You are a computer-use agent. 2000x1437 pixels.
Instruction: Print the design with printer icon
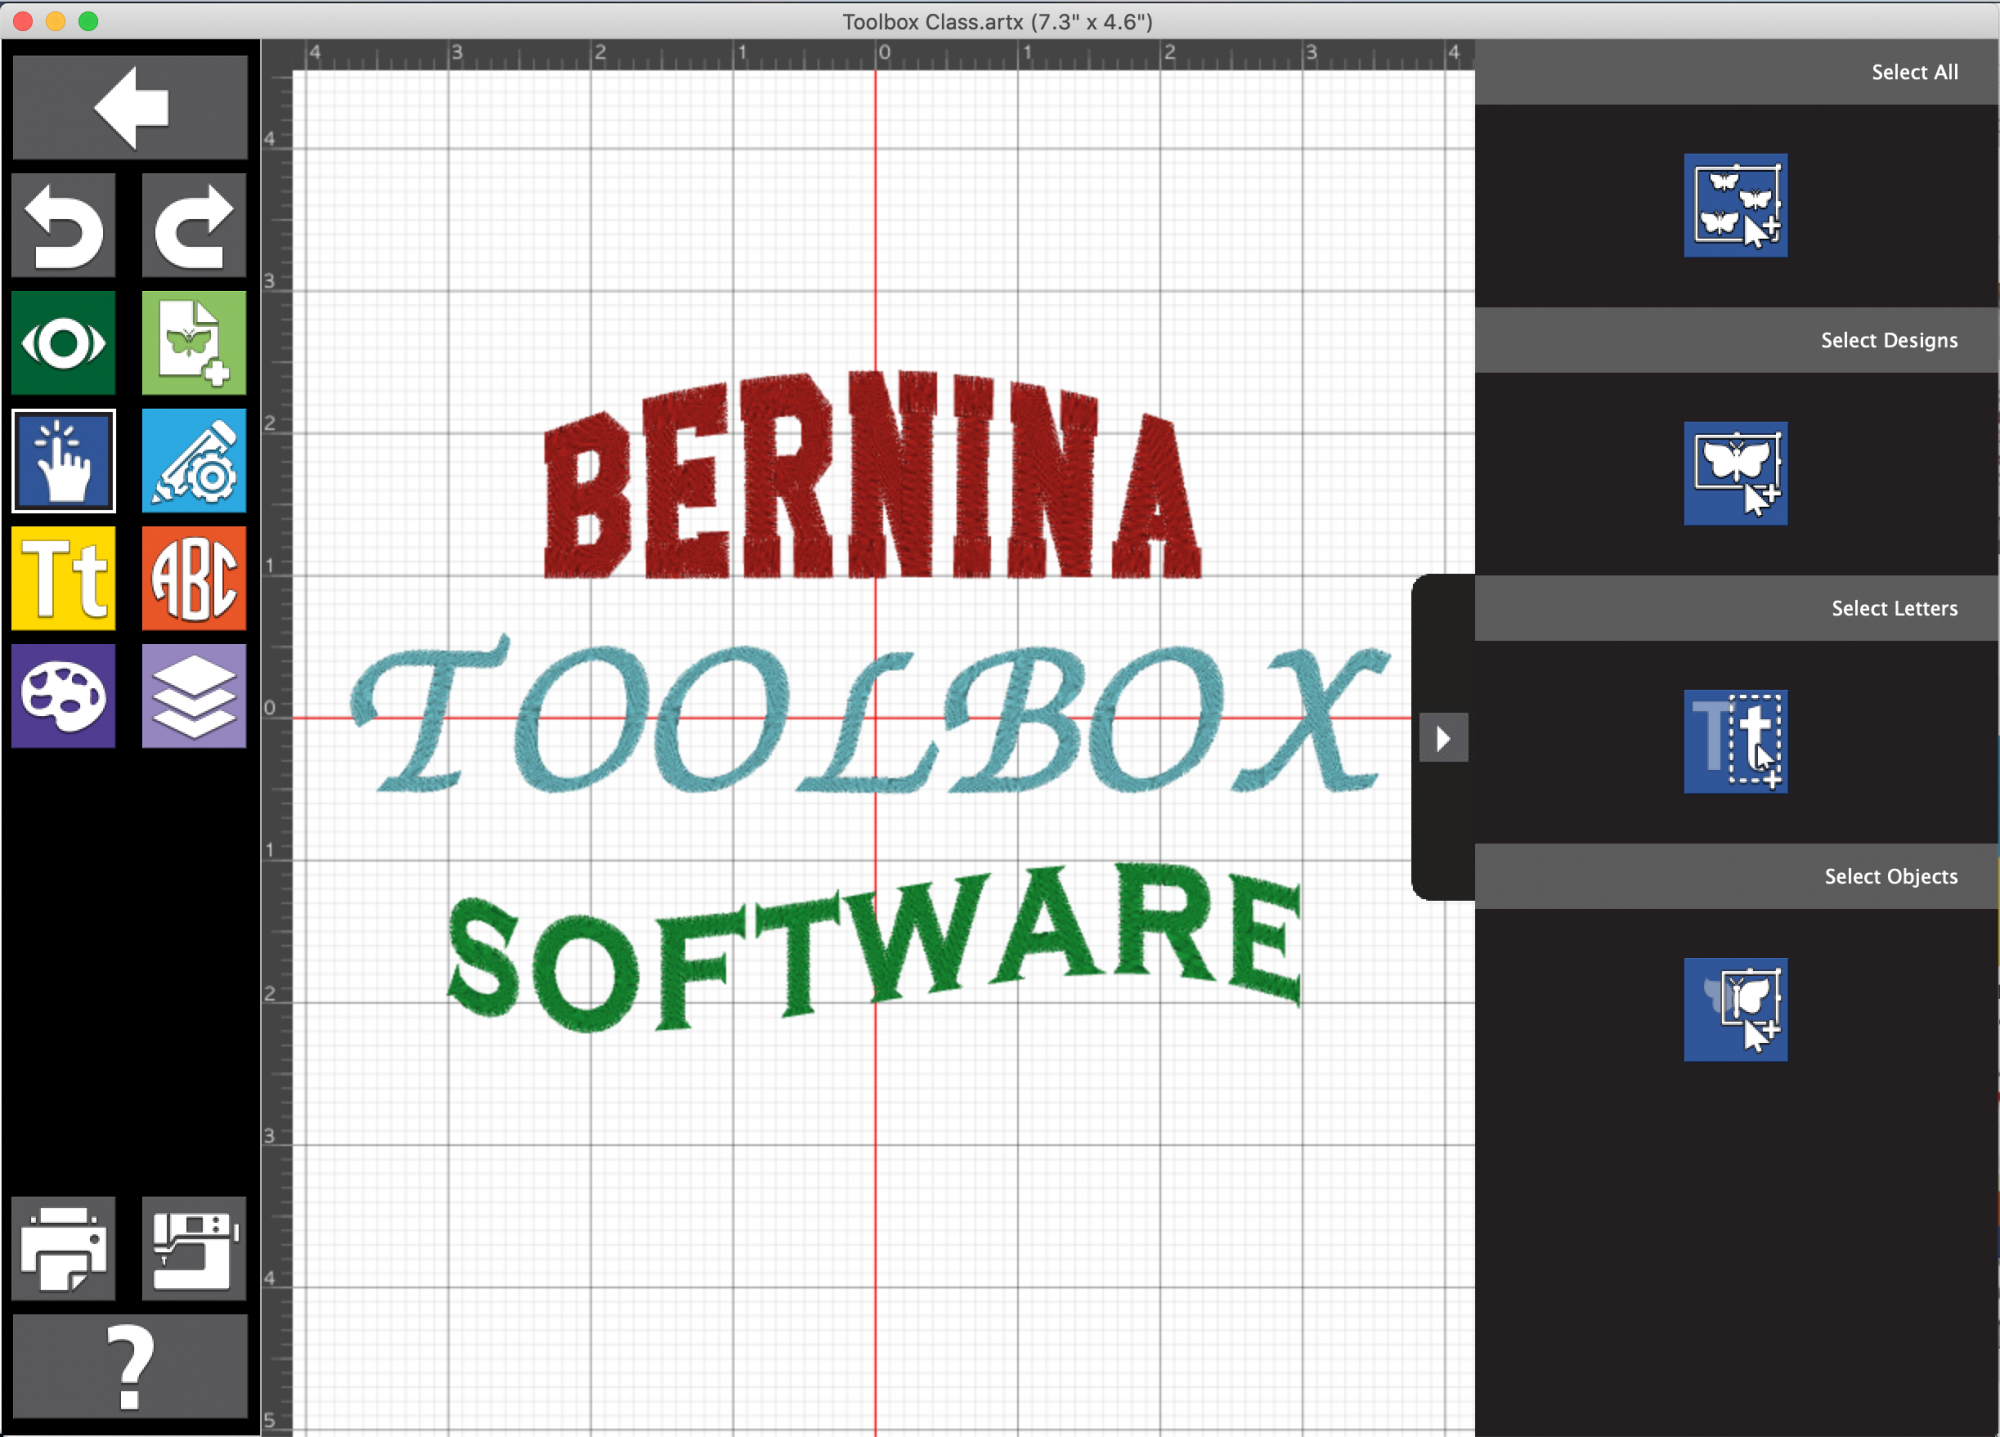tap(64, 1248)
